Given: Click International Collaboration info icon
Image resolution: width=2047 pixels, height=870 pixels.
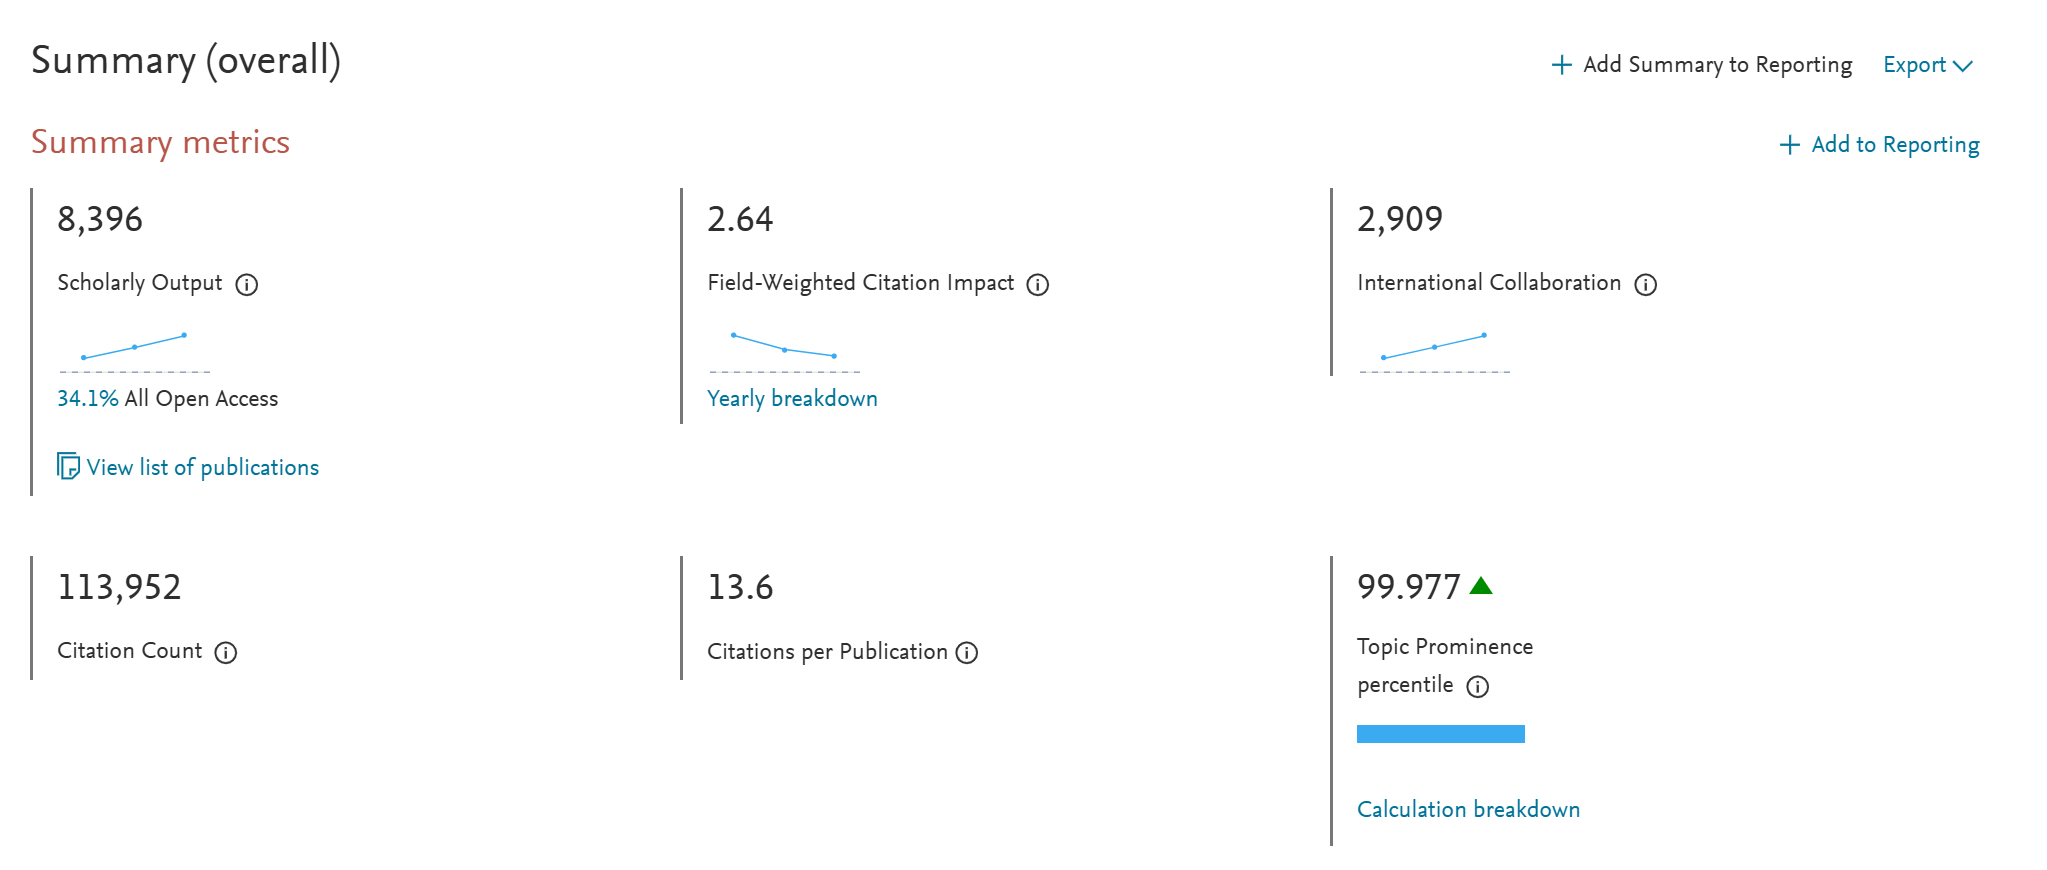Looking at the screenshot, I should (x=1645, y=285).
